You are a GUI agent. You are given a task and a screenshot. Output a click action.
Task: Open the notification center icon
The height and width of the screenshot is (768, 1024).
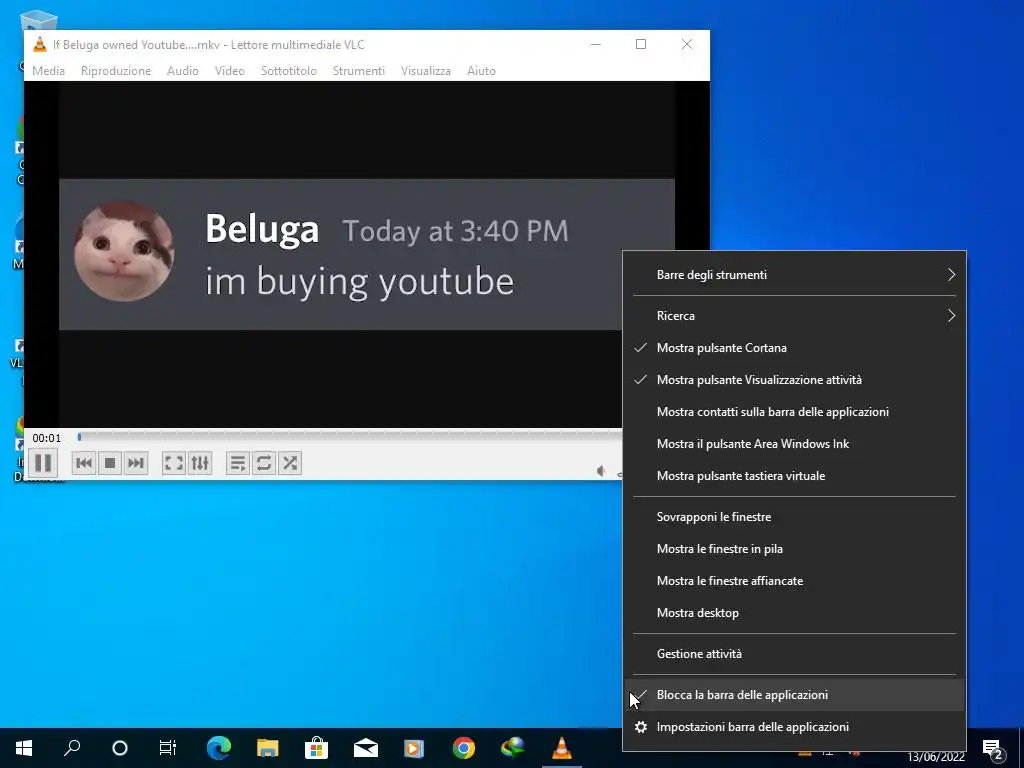[993, 749]
